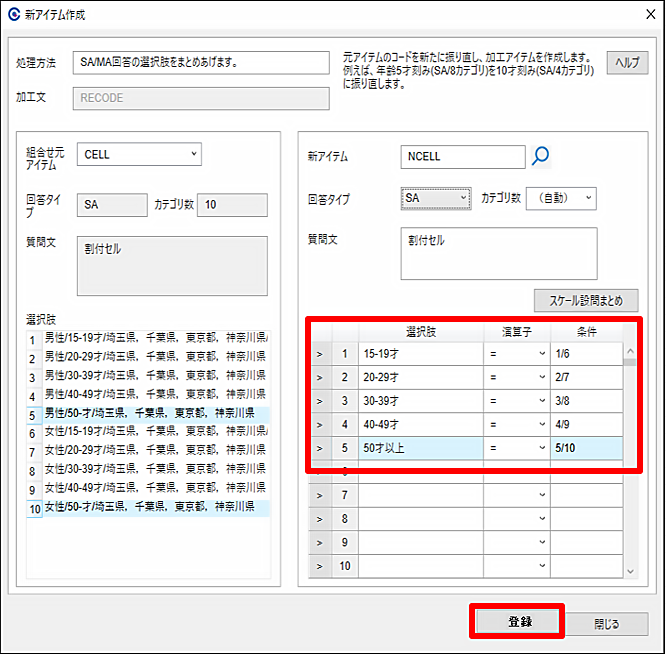Click the row 7 arrow marker in grid
Screen dimensions: 666x654
(x=320, y=496)
